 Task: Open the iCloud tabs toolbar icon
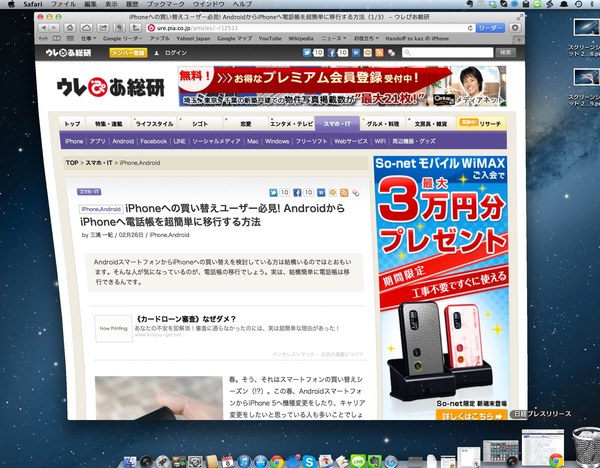(x=88, y=29)
